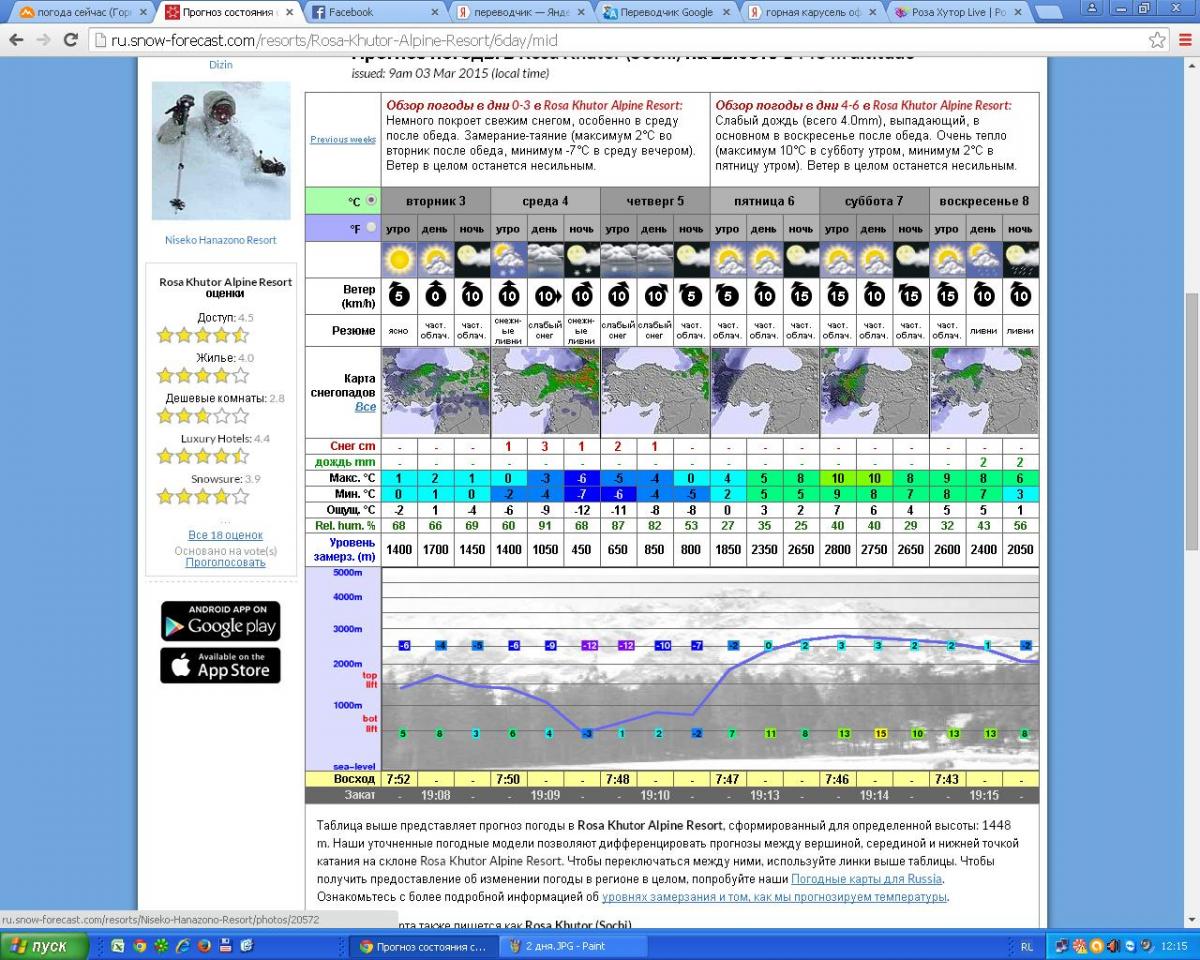Switch to the Facebook tab
Screen dimensions: 1200x960
click(374, 12)
